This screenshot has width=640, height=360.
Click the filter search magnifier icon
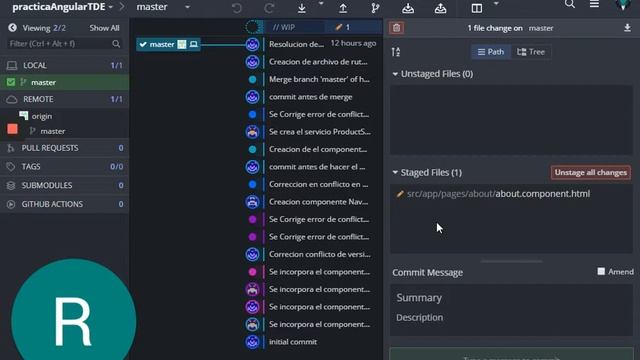pos(116,44)
